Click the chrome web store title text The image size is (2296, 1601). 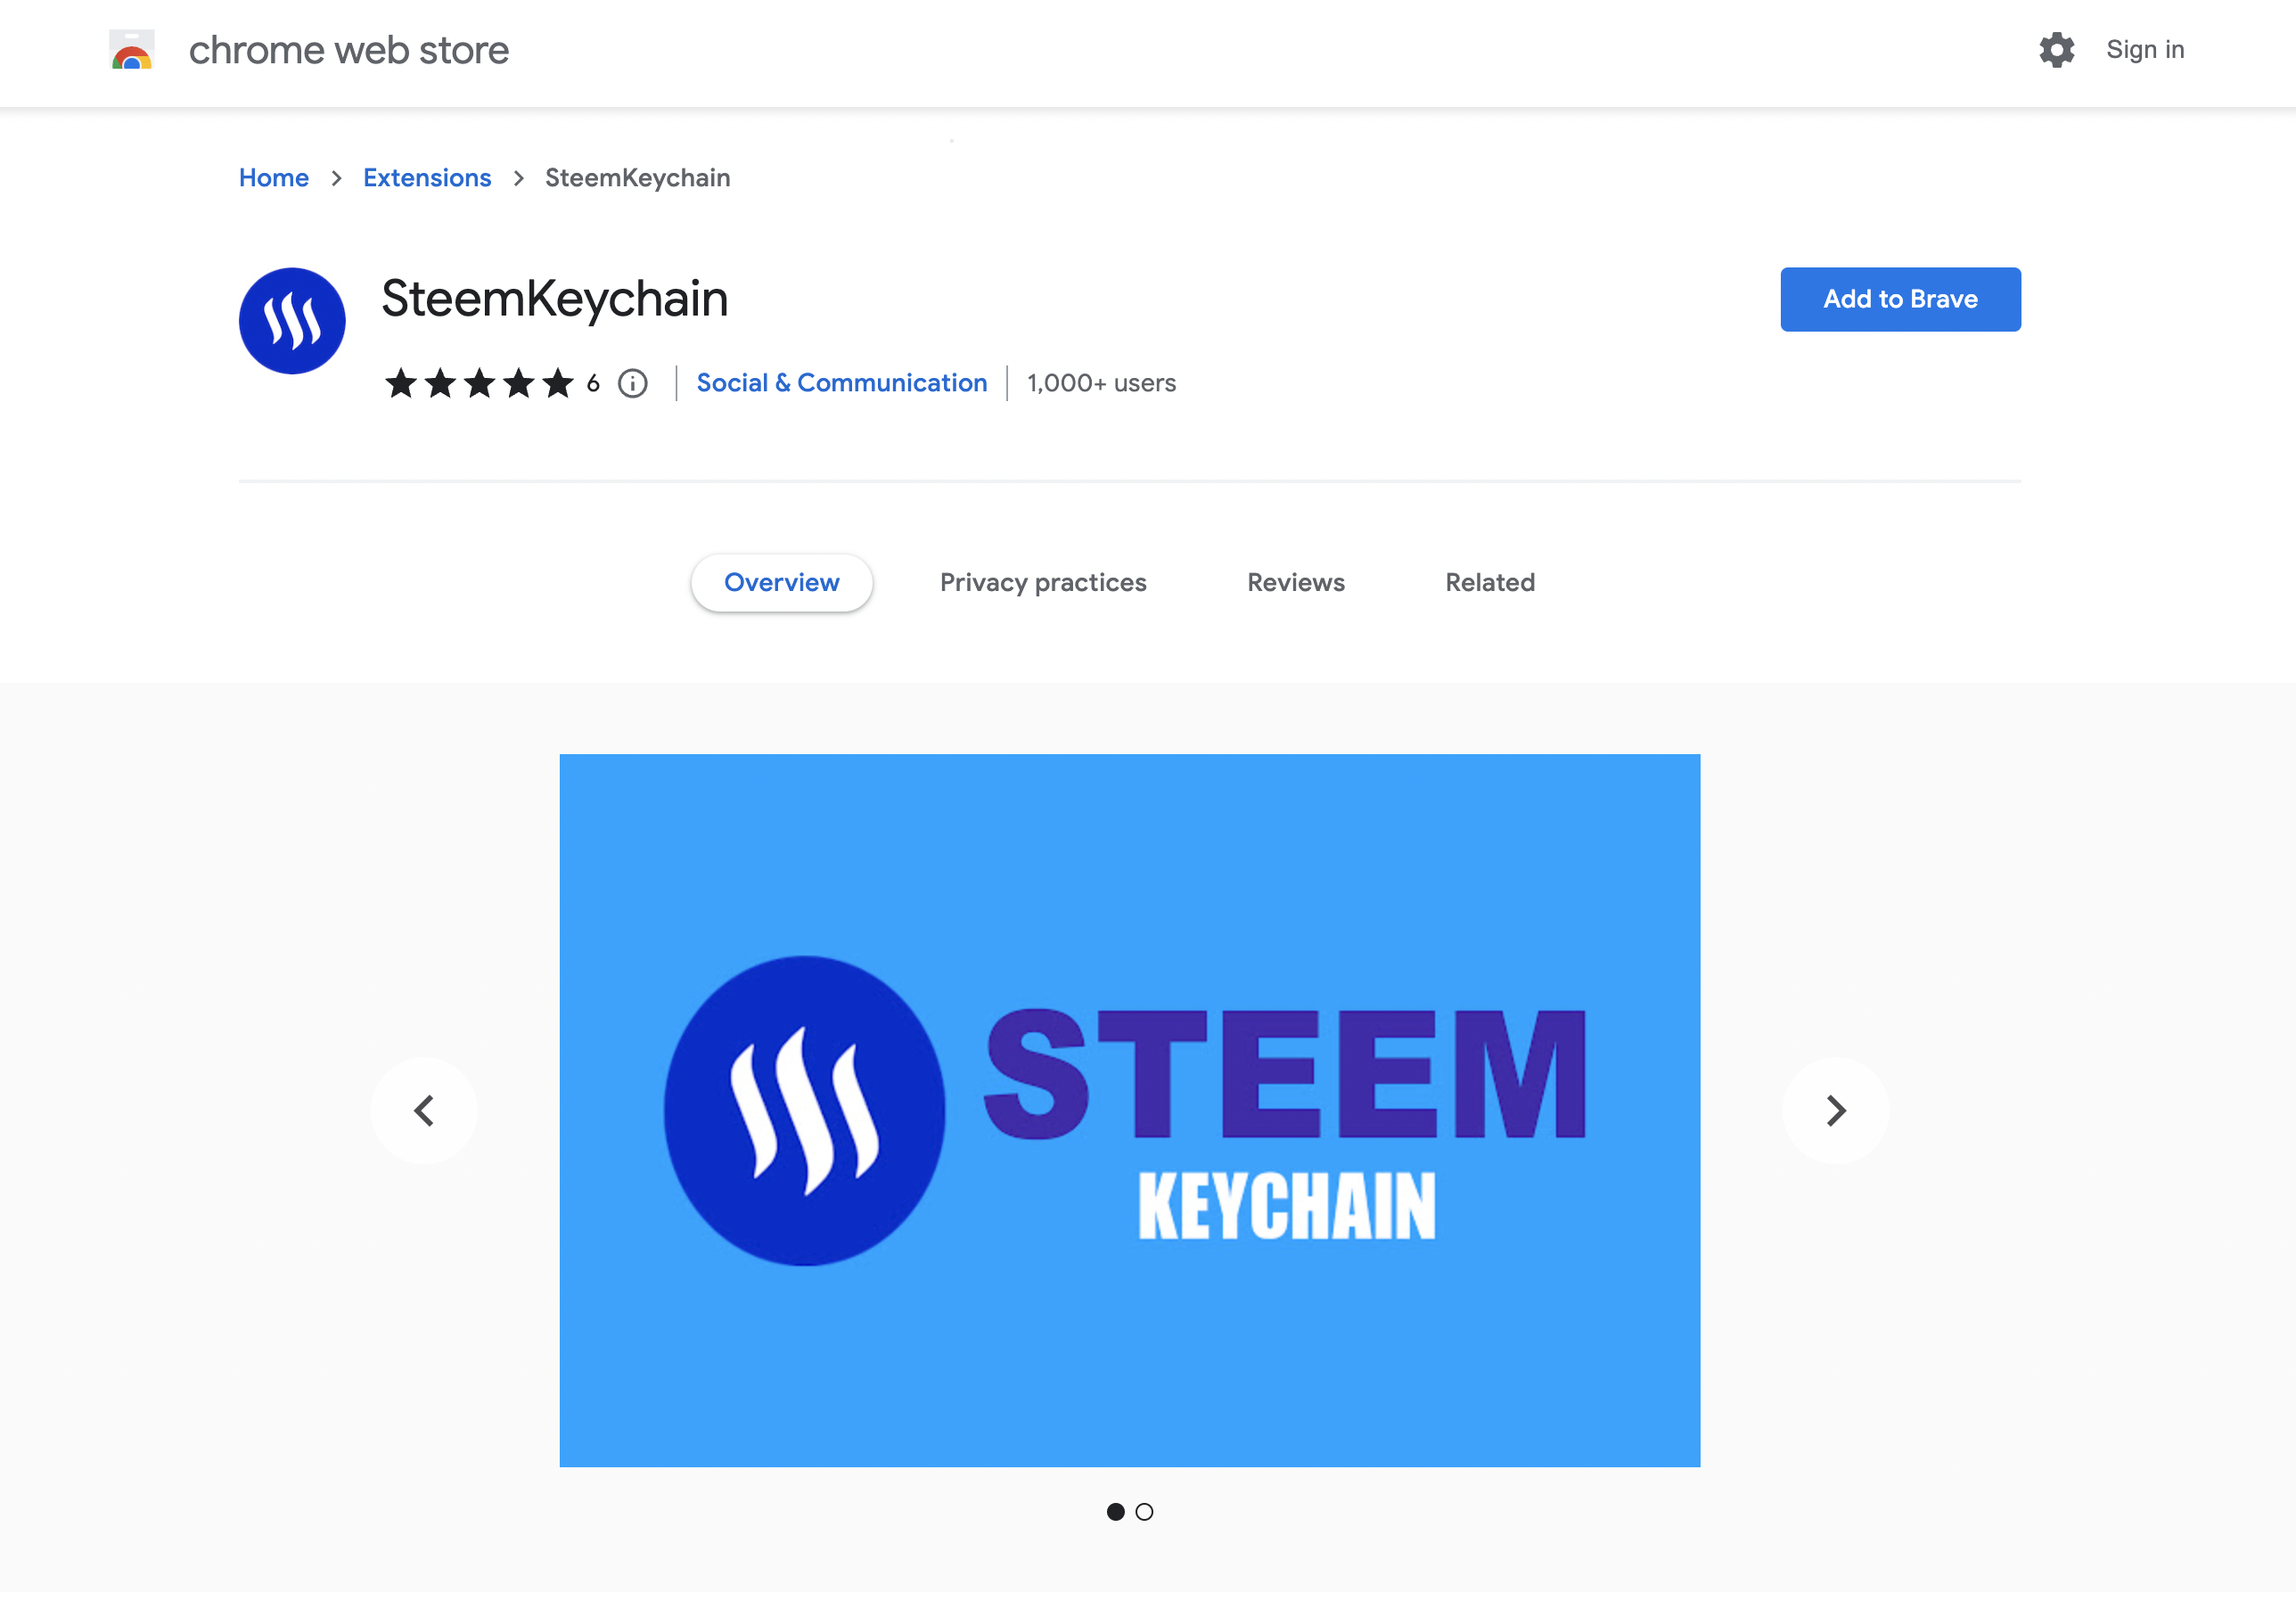348,50
